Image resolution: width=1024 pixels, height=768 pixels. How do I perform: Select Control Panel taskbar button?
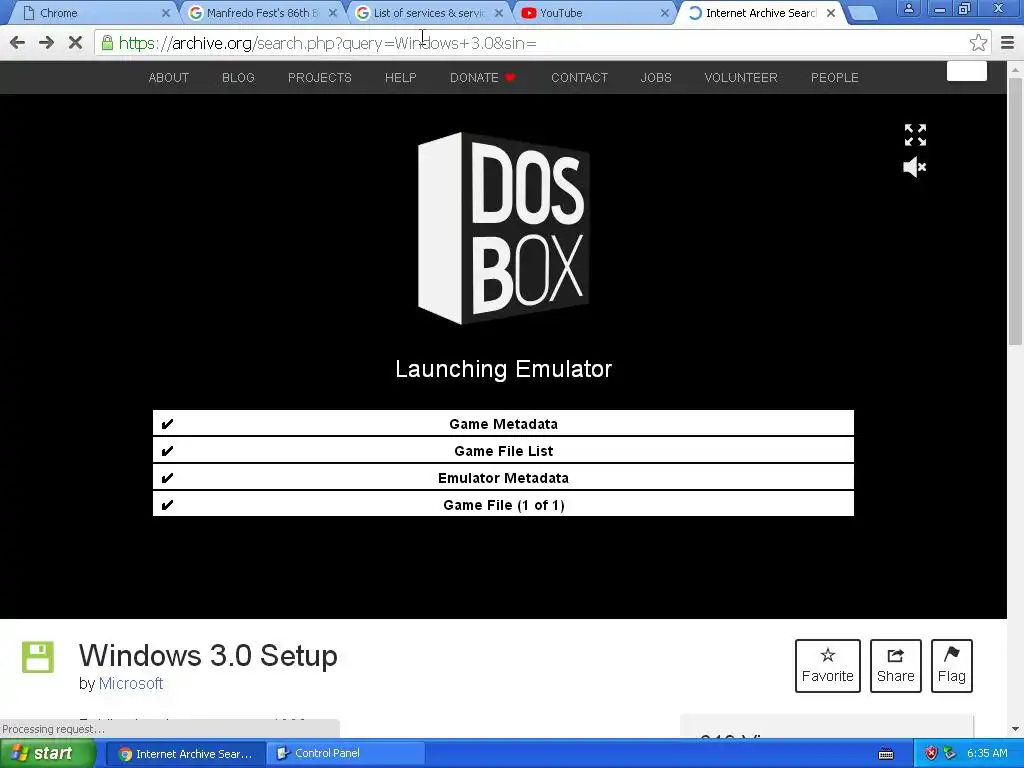click(x=346, y=754)
